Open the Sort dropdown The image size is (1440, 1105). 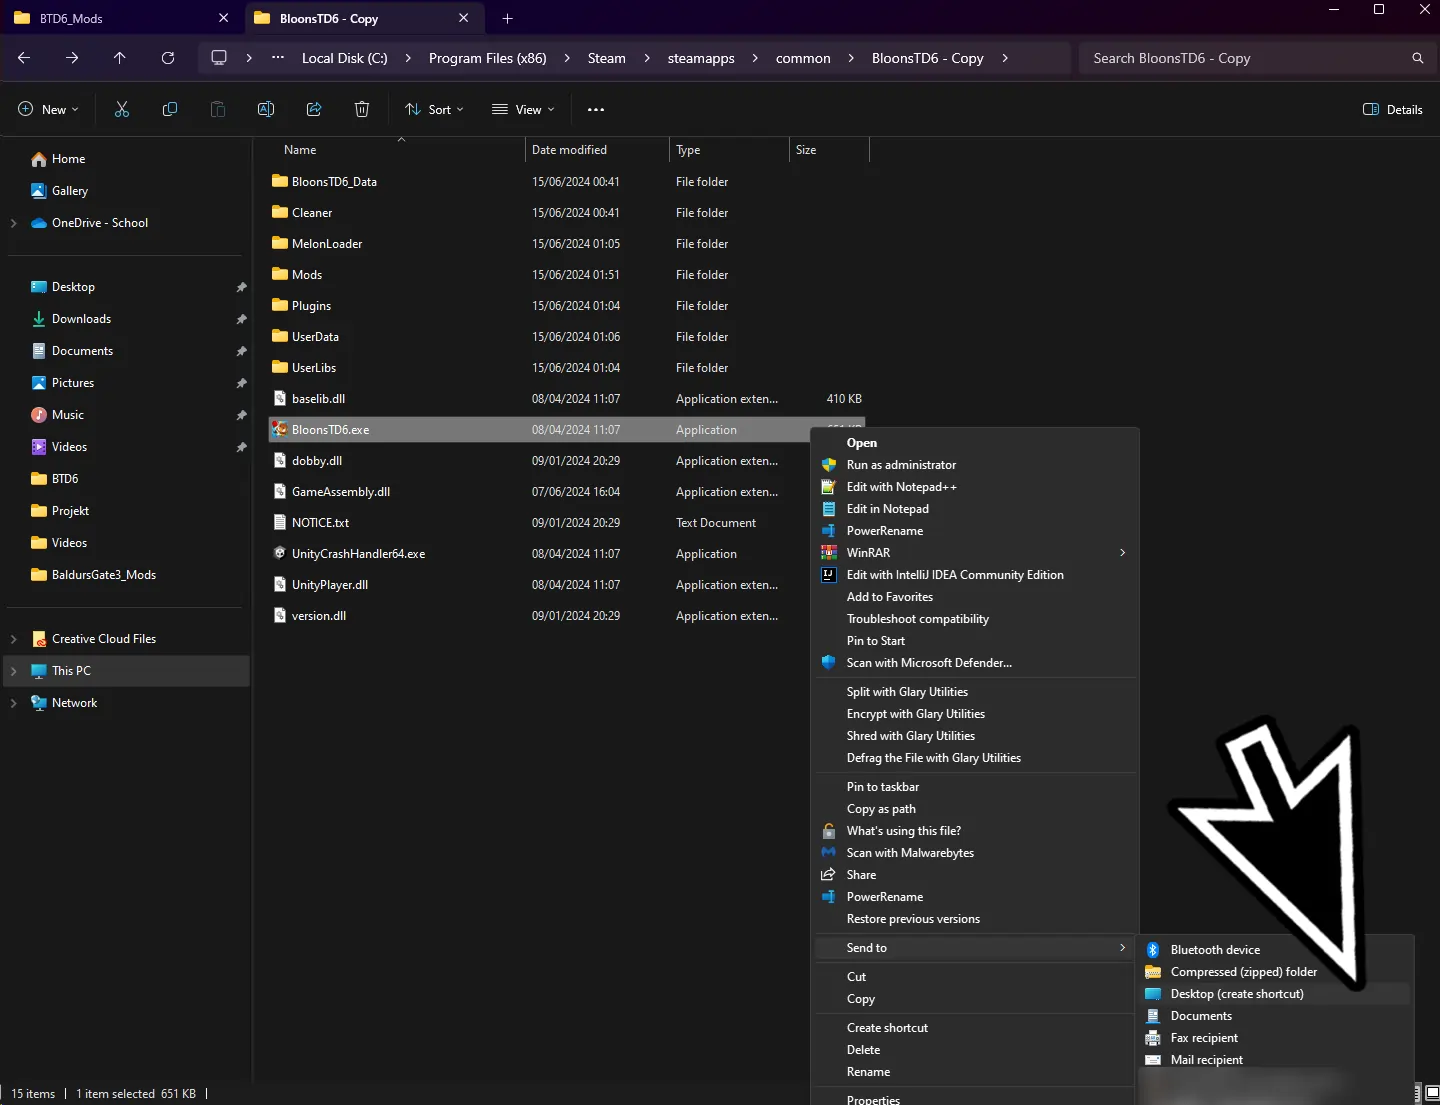[x=434, y=109]
